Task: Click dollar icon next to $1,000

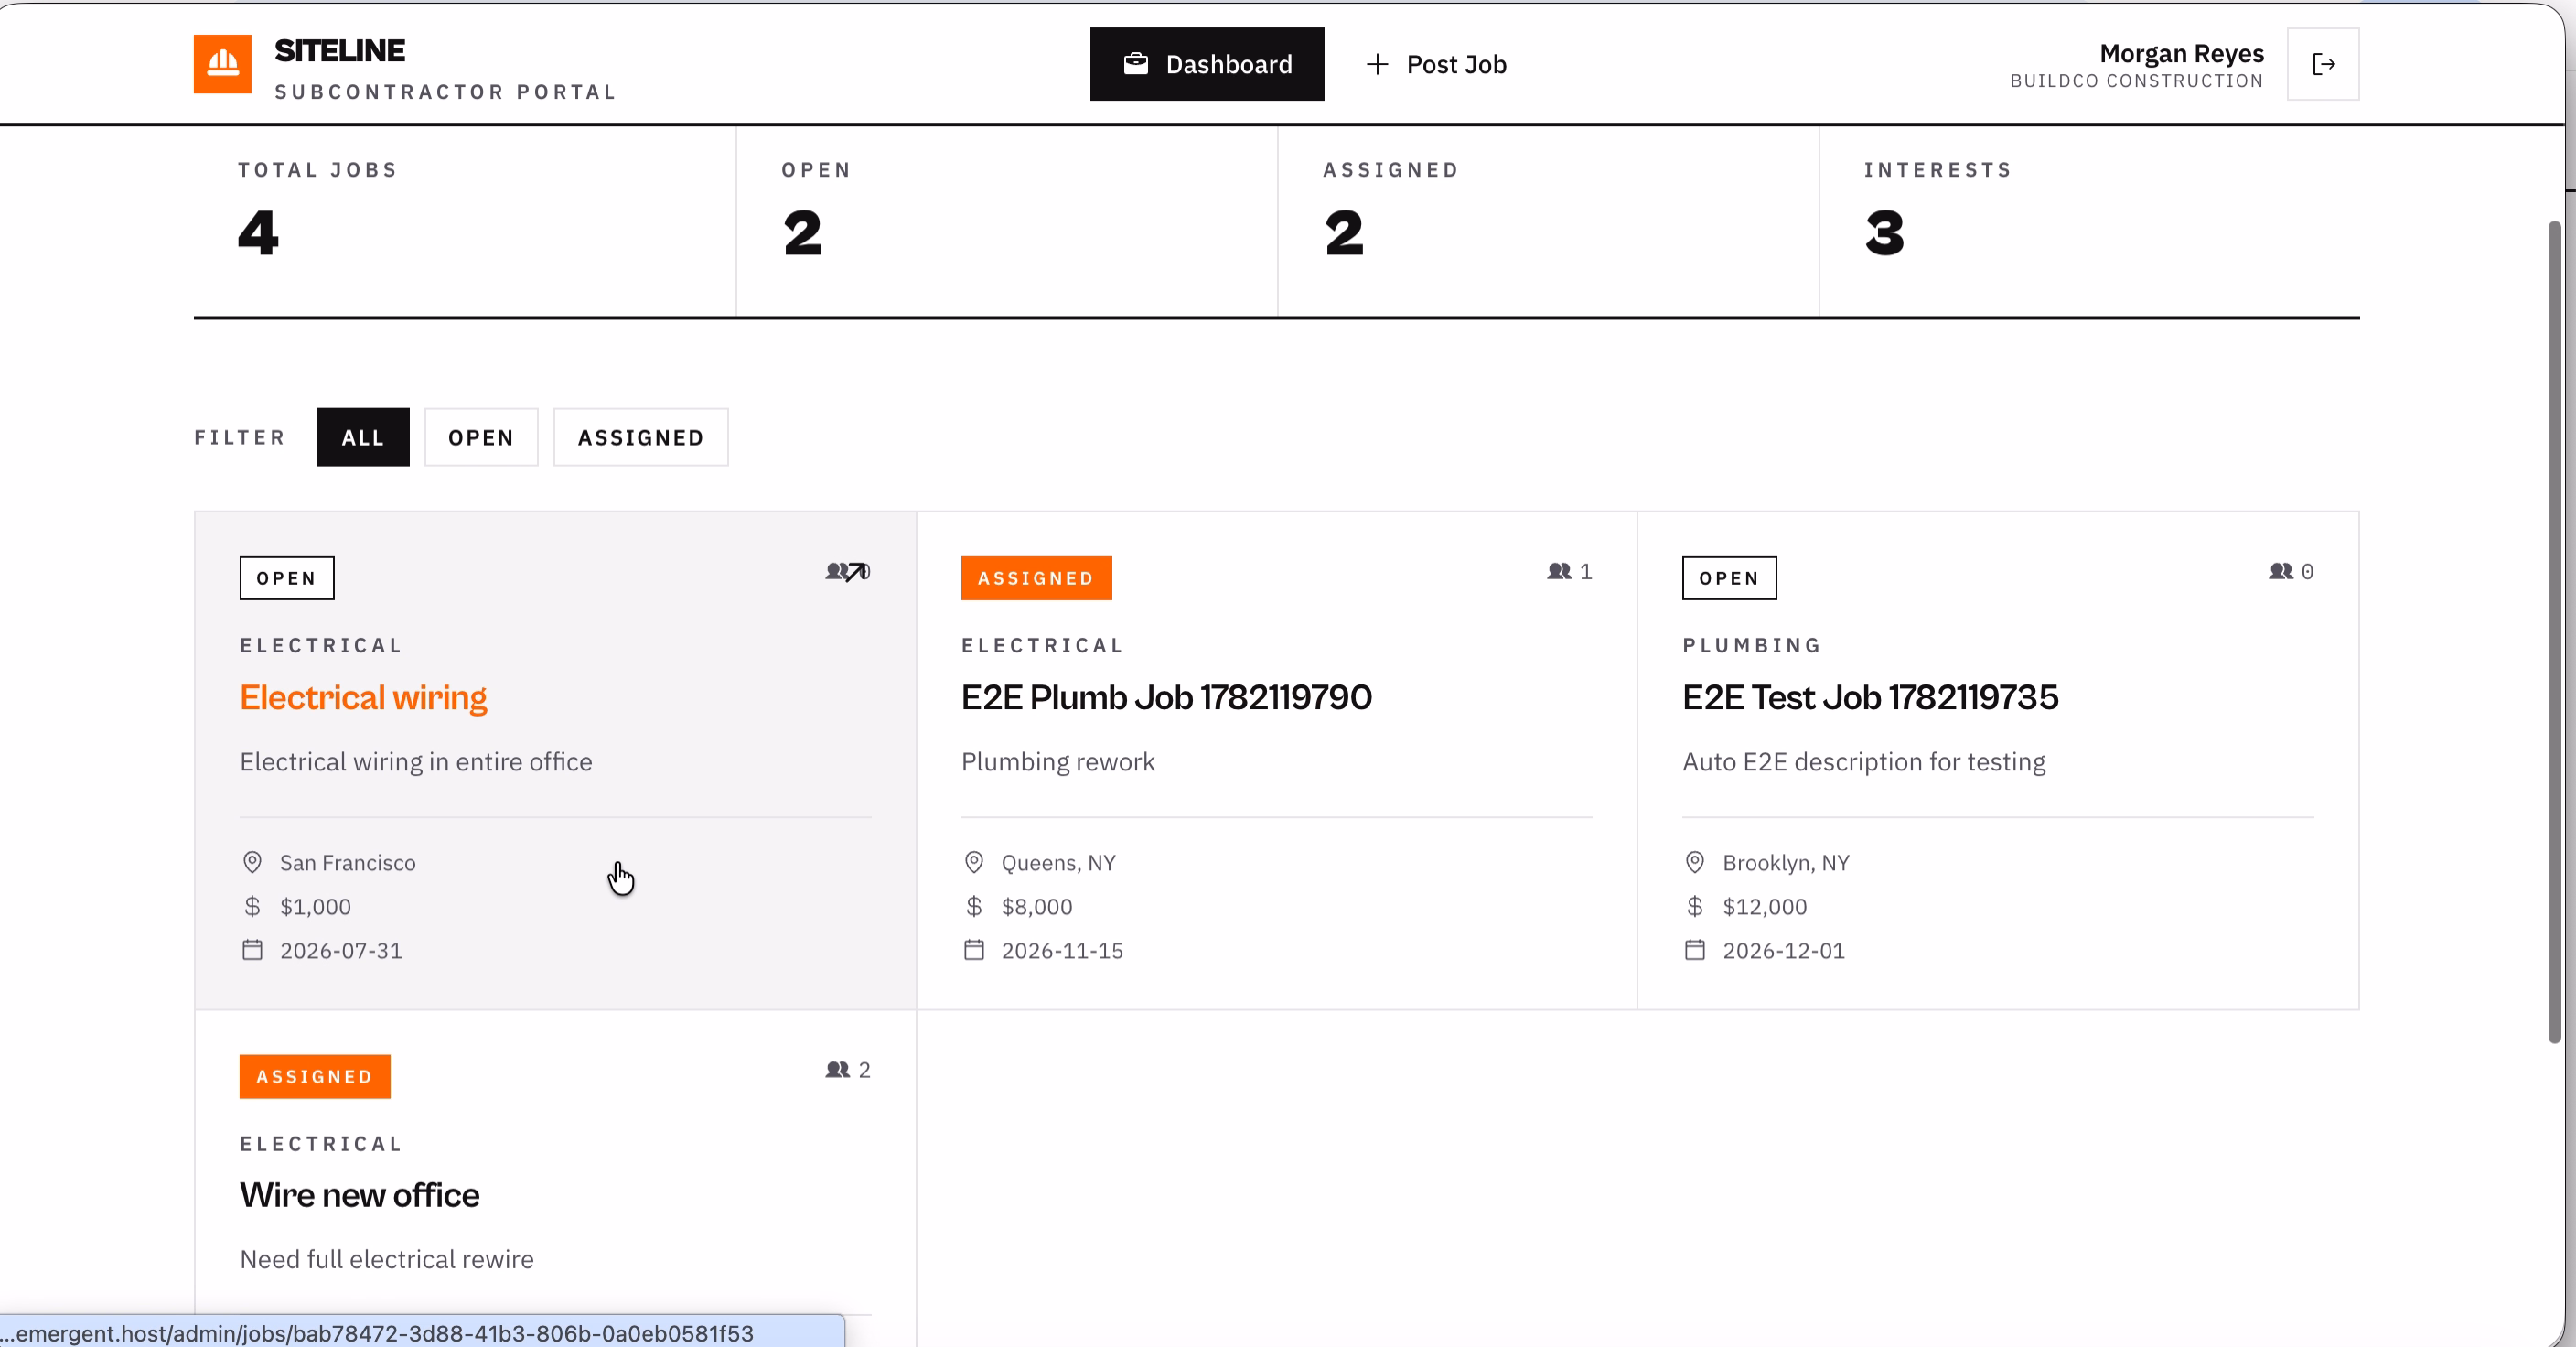Action: 252,906
